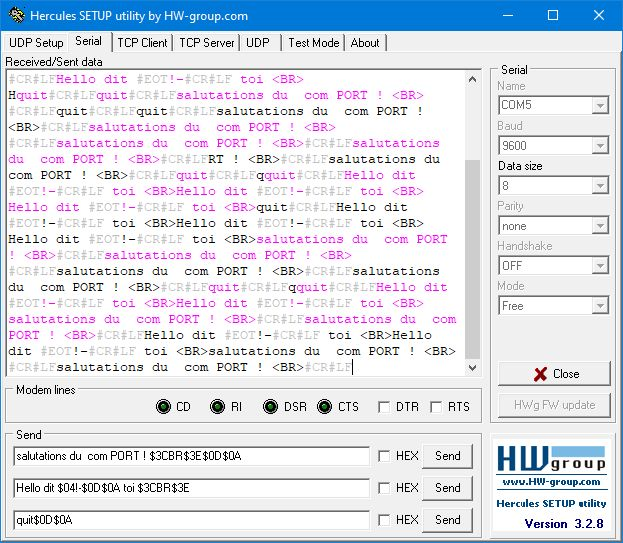Viewport: 623px width, 543px height.
Task: Tick HEX checkbox for the quit command line
Action: pyautogui.click(x=384, y=520)
